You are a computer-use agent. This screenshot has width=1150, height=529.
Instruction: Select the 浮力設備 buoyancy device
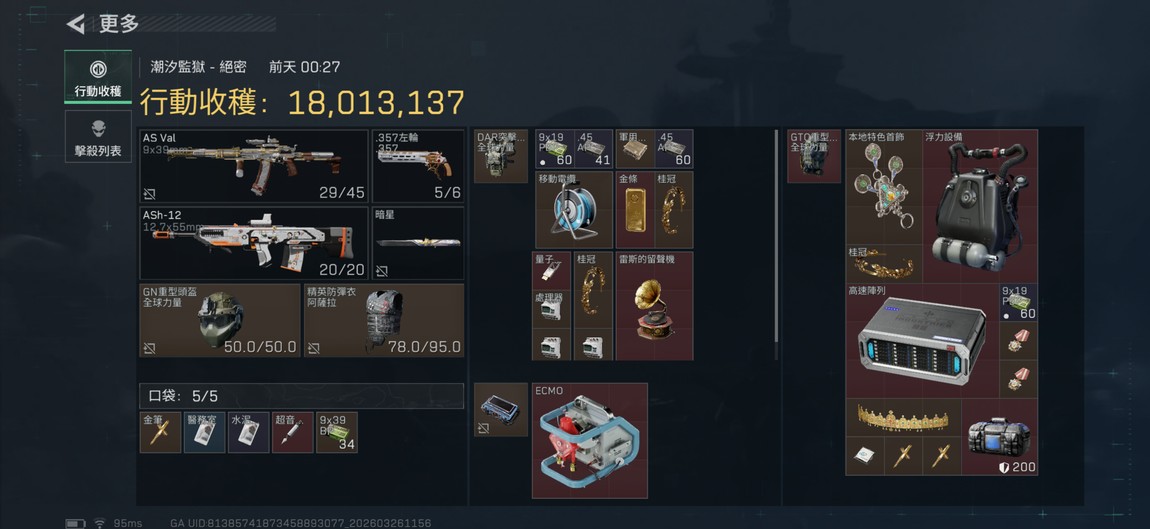pyautogui.click(x=980, y=206)
